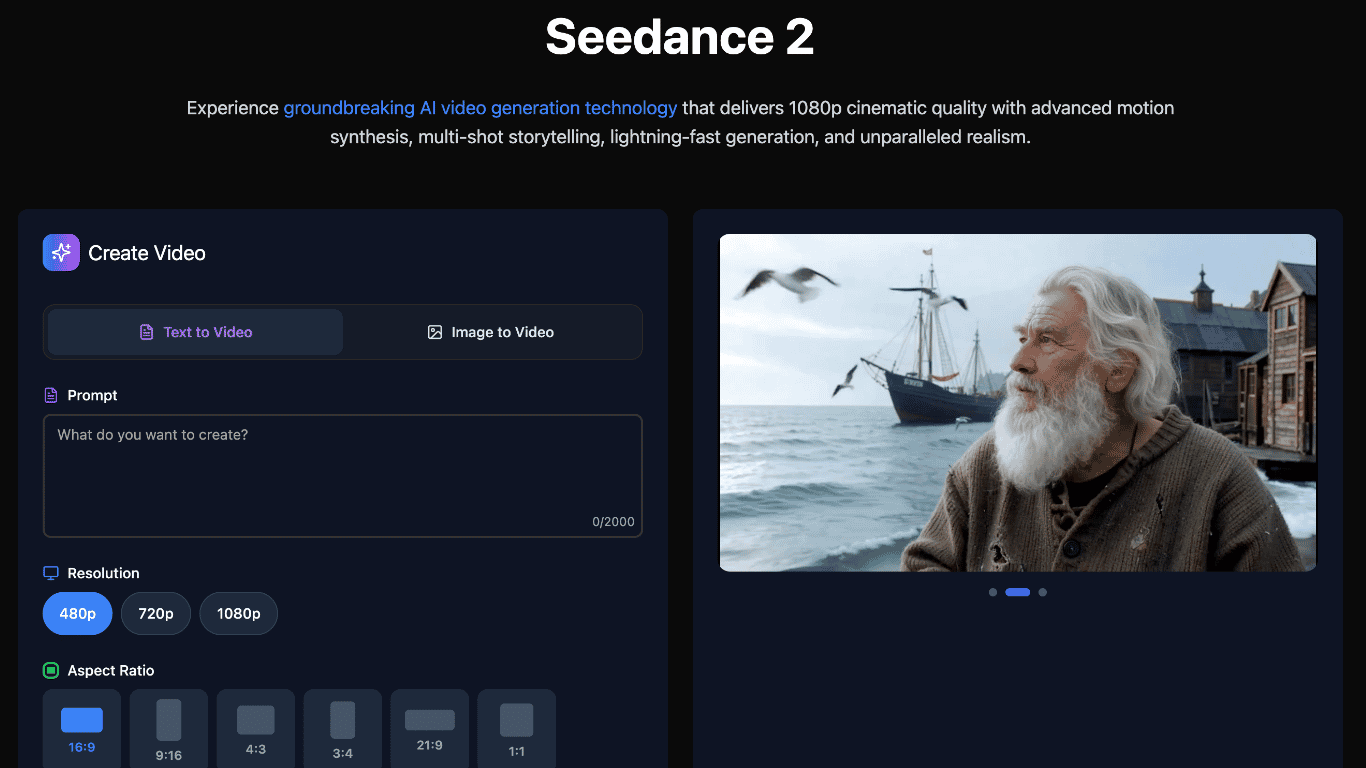Choose the 4:3 aspect ratio
This screenshot has width=1366, height=768.
click(x=255, y=728)
